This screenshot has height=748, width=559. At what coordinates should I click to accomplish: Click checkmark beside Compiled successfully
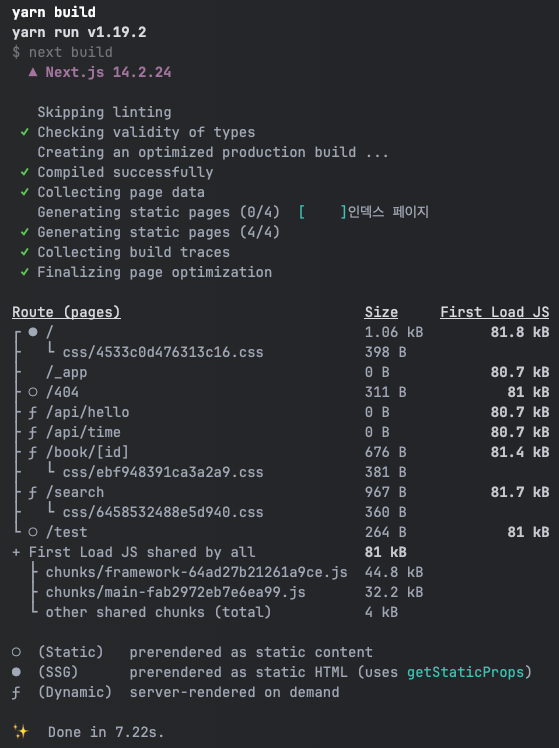click(x=25, y=172)
